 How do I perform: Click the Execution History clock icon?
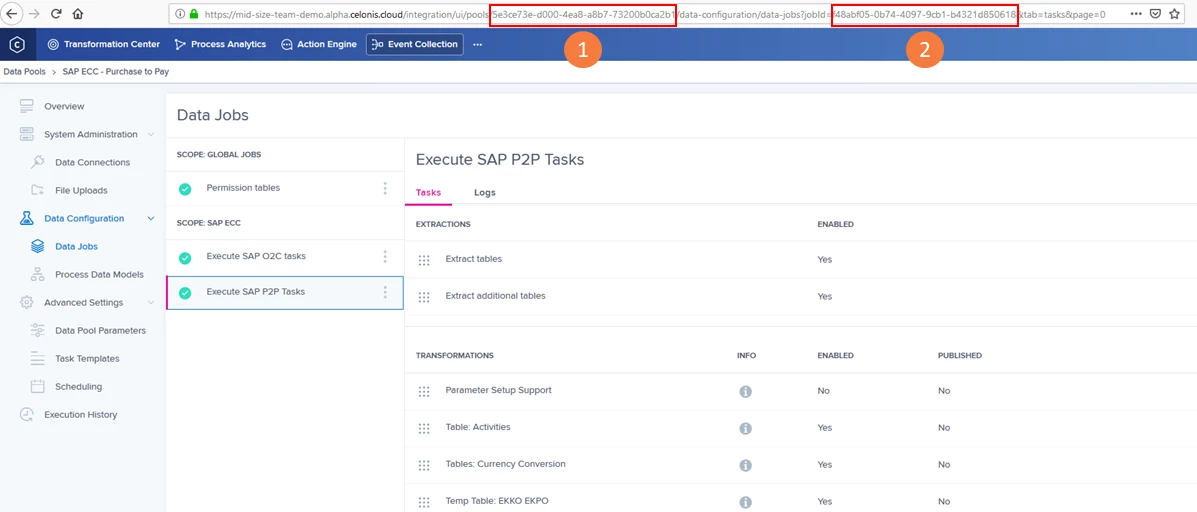coord(27,415)
